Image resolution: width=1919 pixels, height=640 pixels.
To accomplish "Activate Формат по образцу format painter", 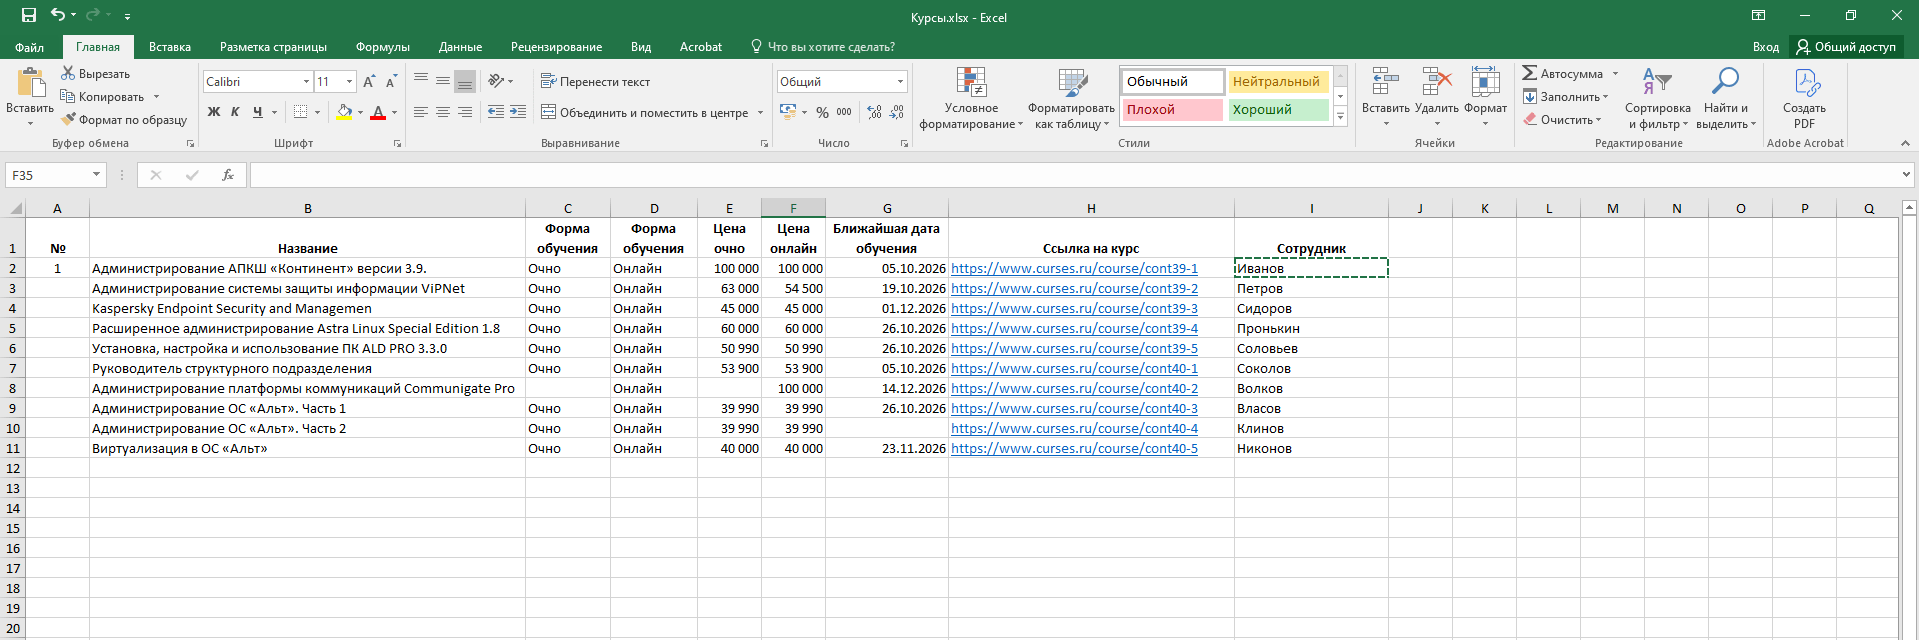I will (x=124, y=119).
